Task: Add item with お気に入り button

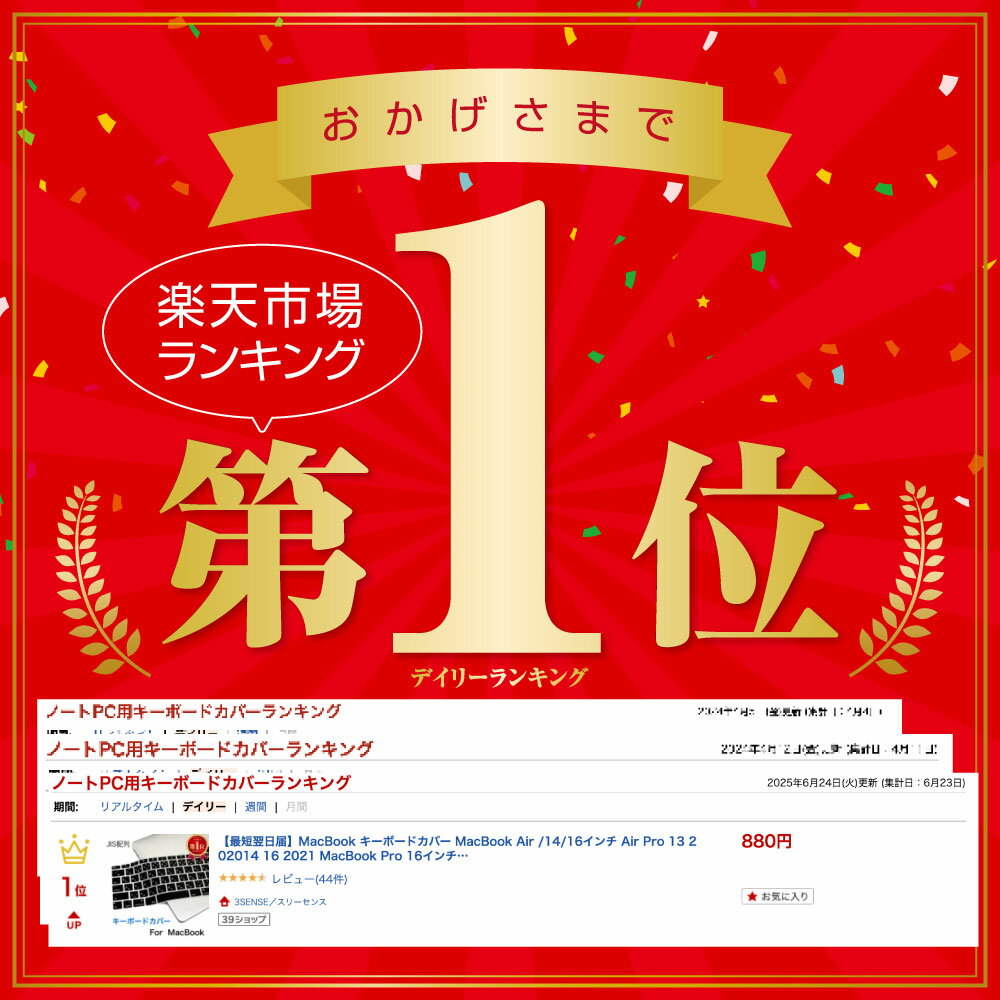Action: pos(777,896)
